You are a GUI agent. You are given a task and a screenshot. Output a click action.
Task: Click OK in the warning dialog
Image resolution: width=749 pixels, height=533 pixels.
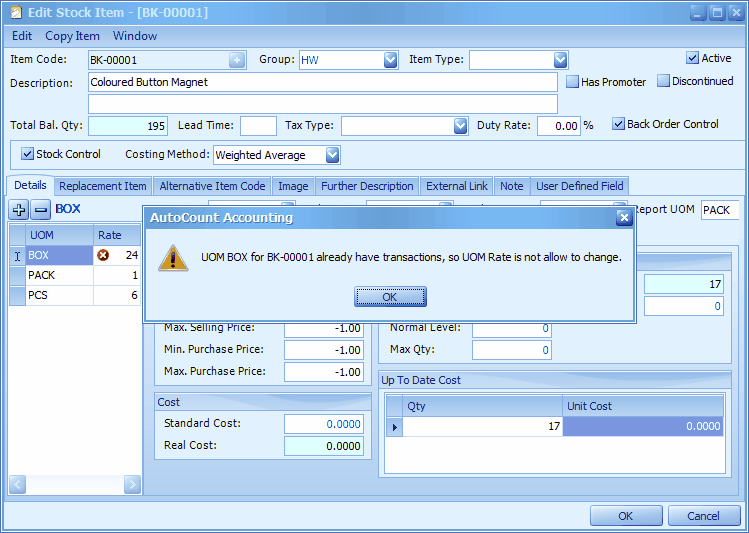(x=390, y=297)
